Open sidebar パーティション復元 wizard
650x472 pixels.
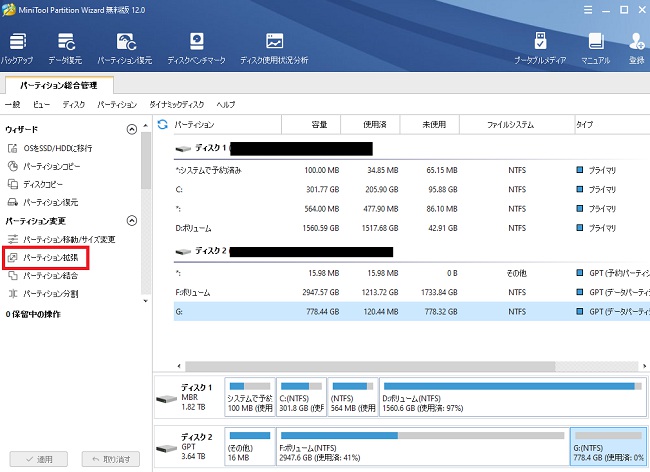tap(43, 202)
